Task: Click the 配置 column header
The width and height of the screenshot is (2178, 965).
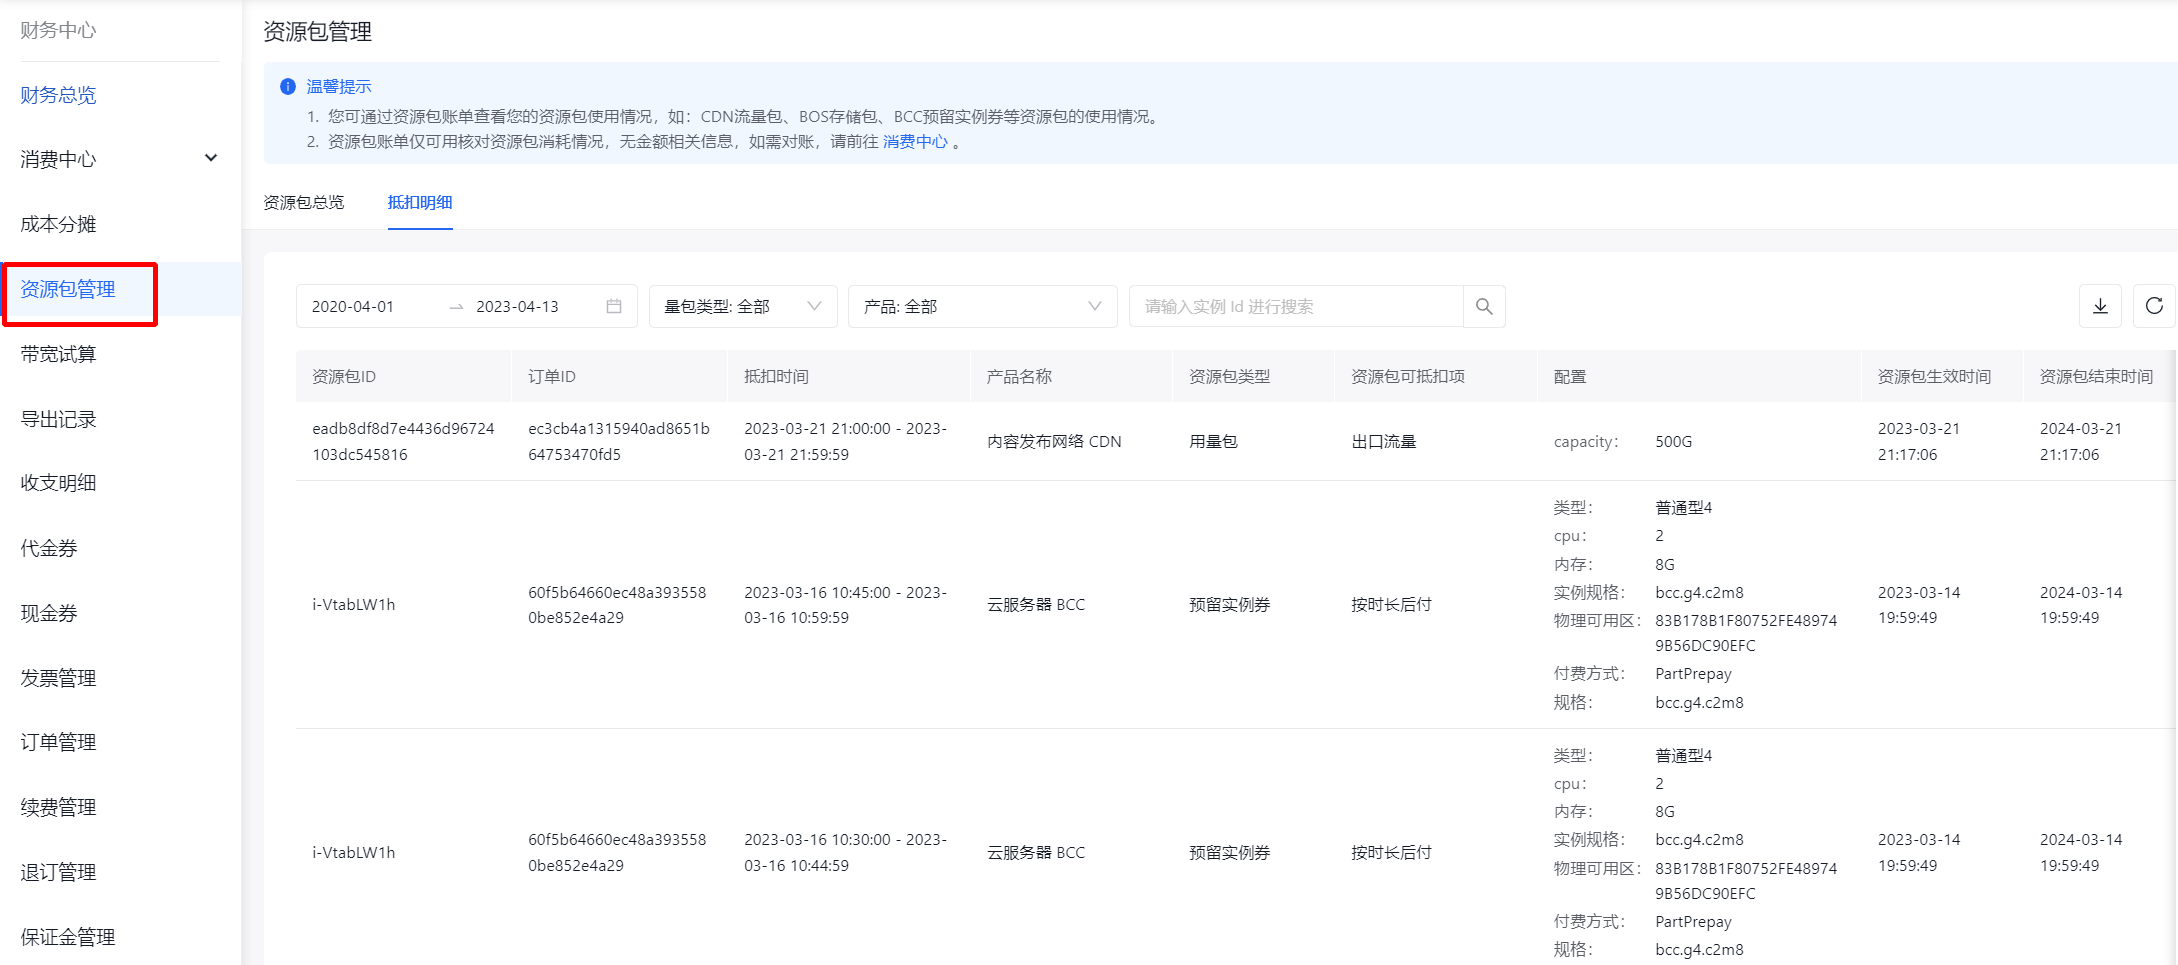Action: point(1570,376)
